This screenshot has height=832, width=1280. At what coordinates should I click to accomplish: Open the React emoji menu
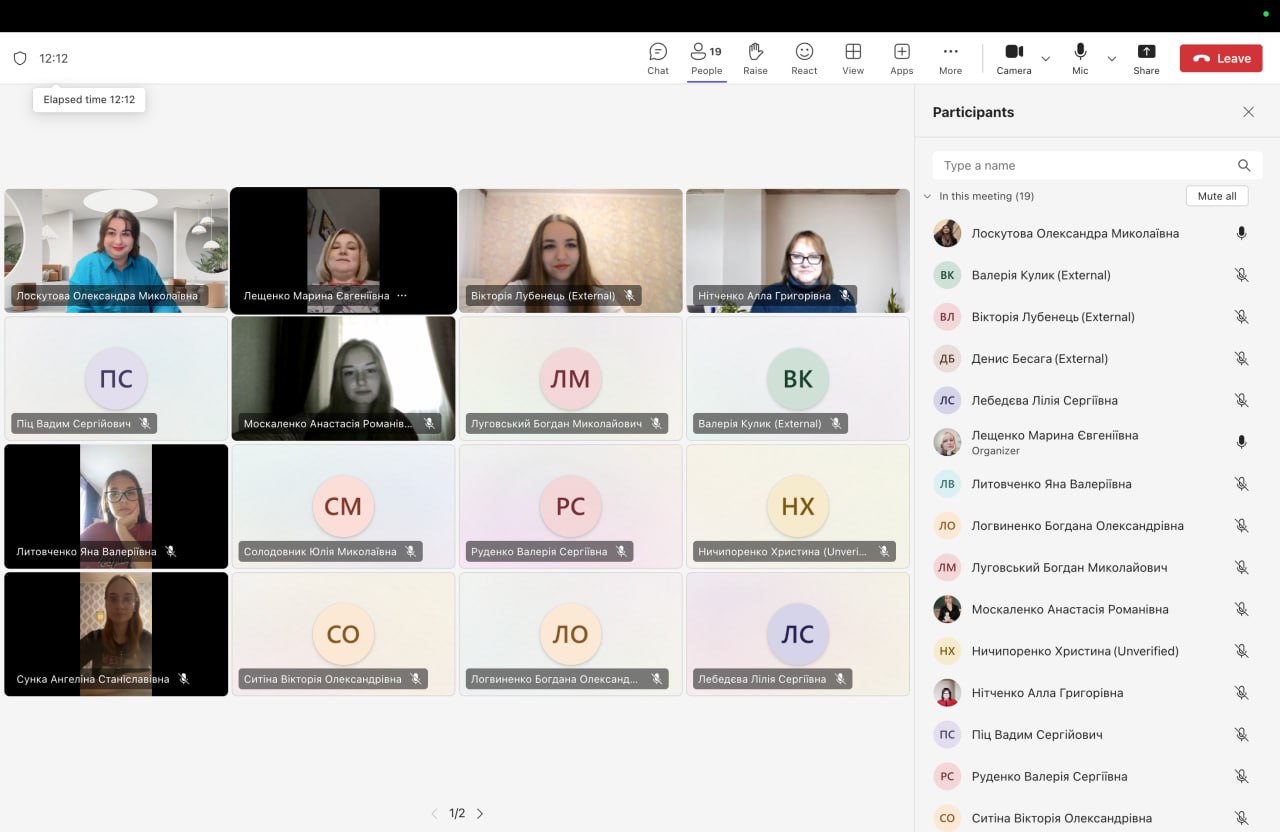(804, 58)
